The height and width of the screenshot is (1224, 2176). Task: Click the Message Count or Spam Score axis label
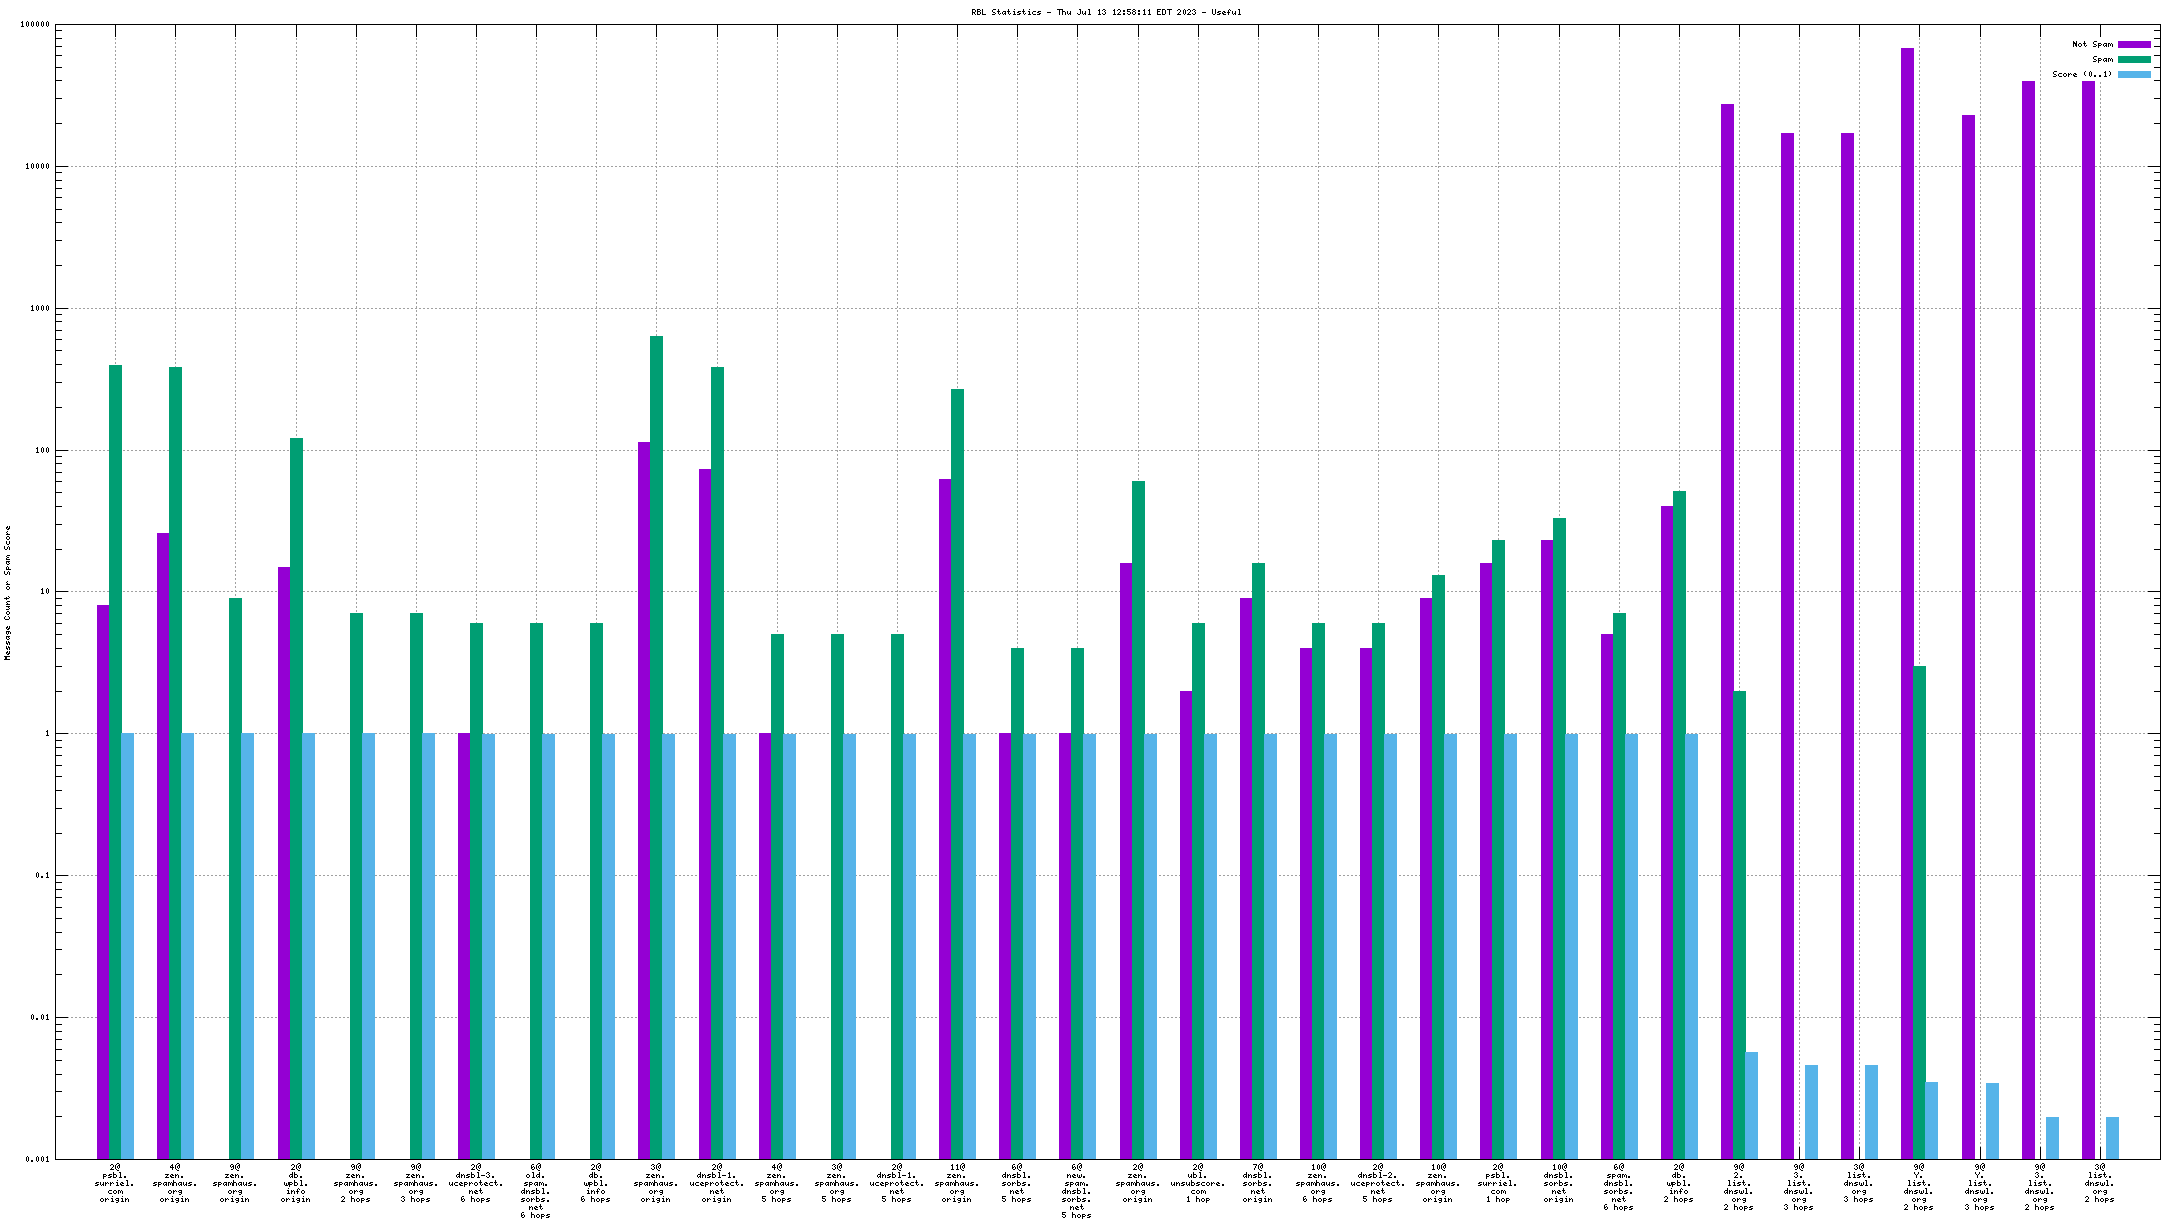pyautogui.click(x=8, y=593)
